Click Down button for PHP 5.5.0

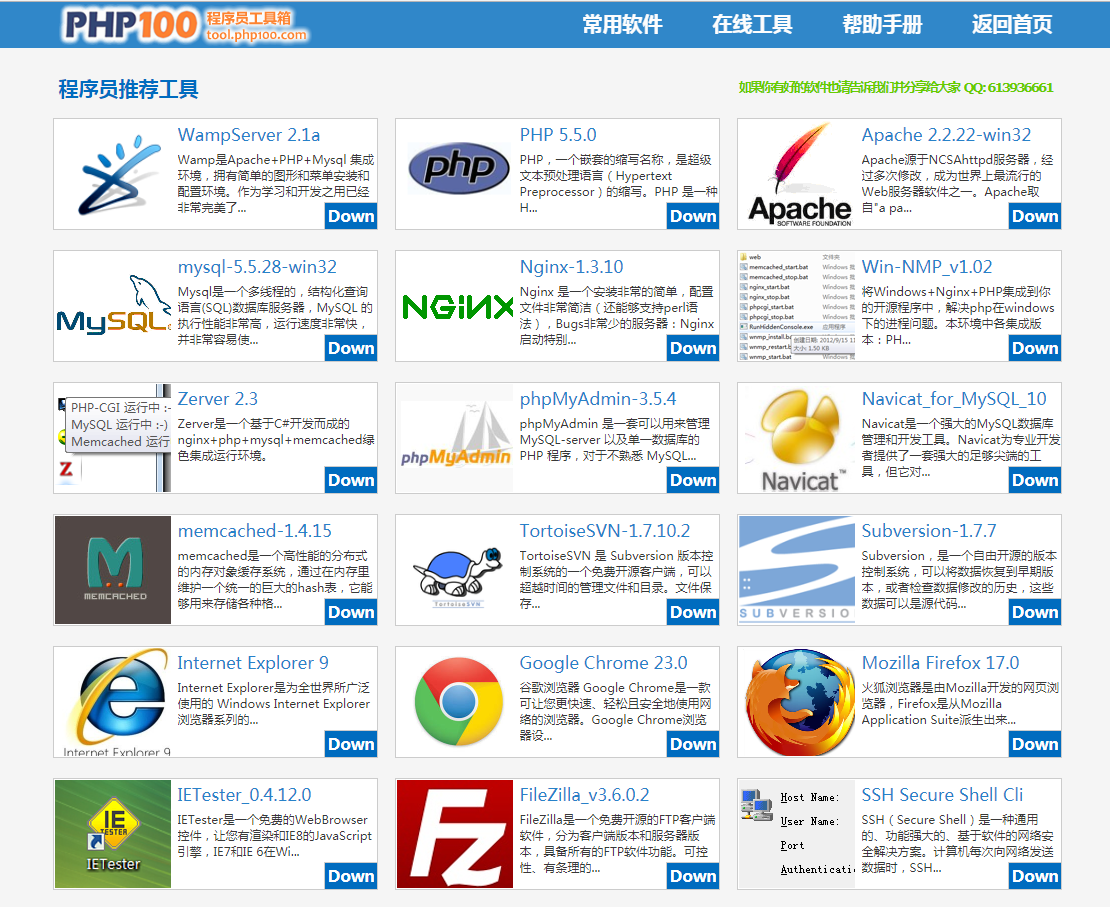point(693,217)
